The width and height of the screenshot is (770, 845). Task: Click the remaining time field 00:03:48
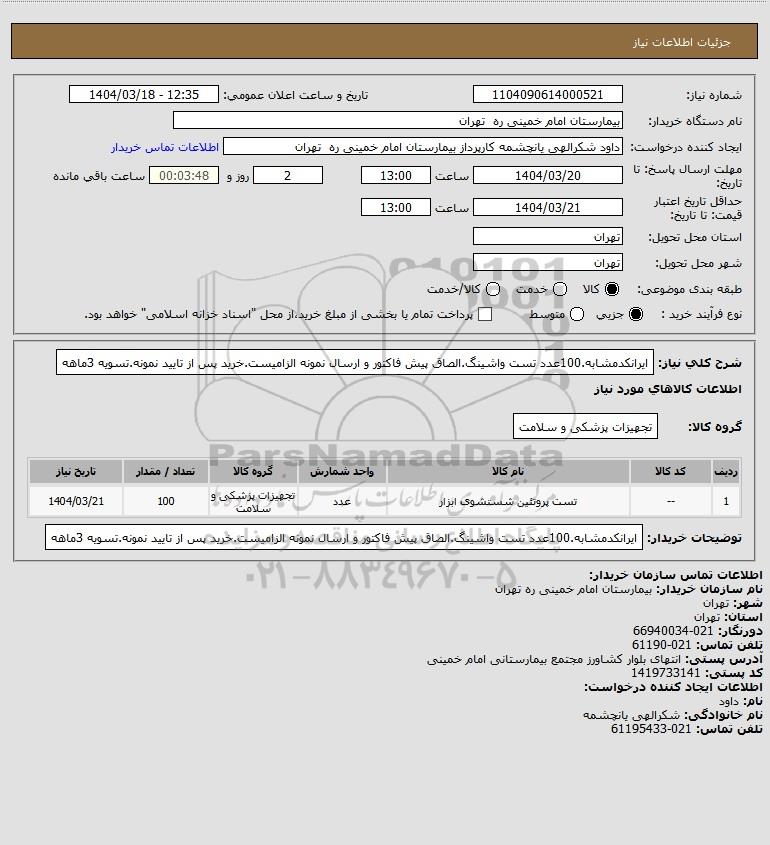[184, 176]
